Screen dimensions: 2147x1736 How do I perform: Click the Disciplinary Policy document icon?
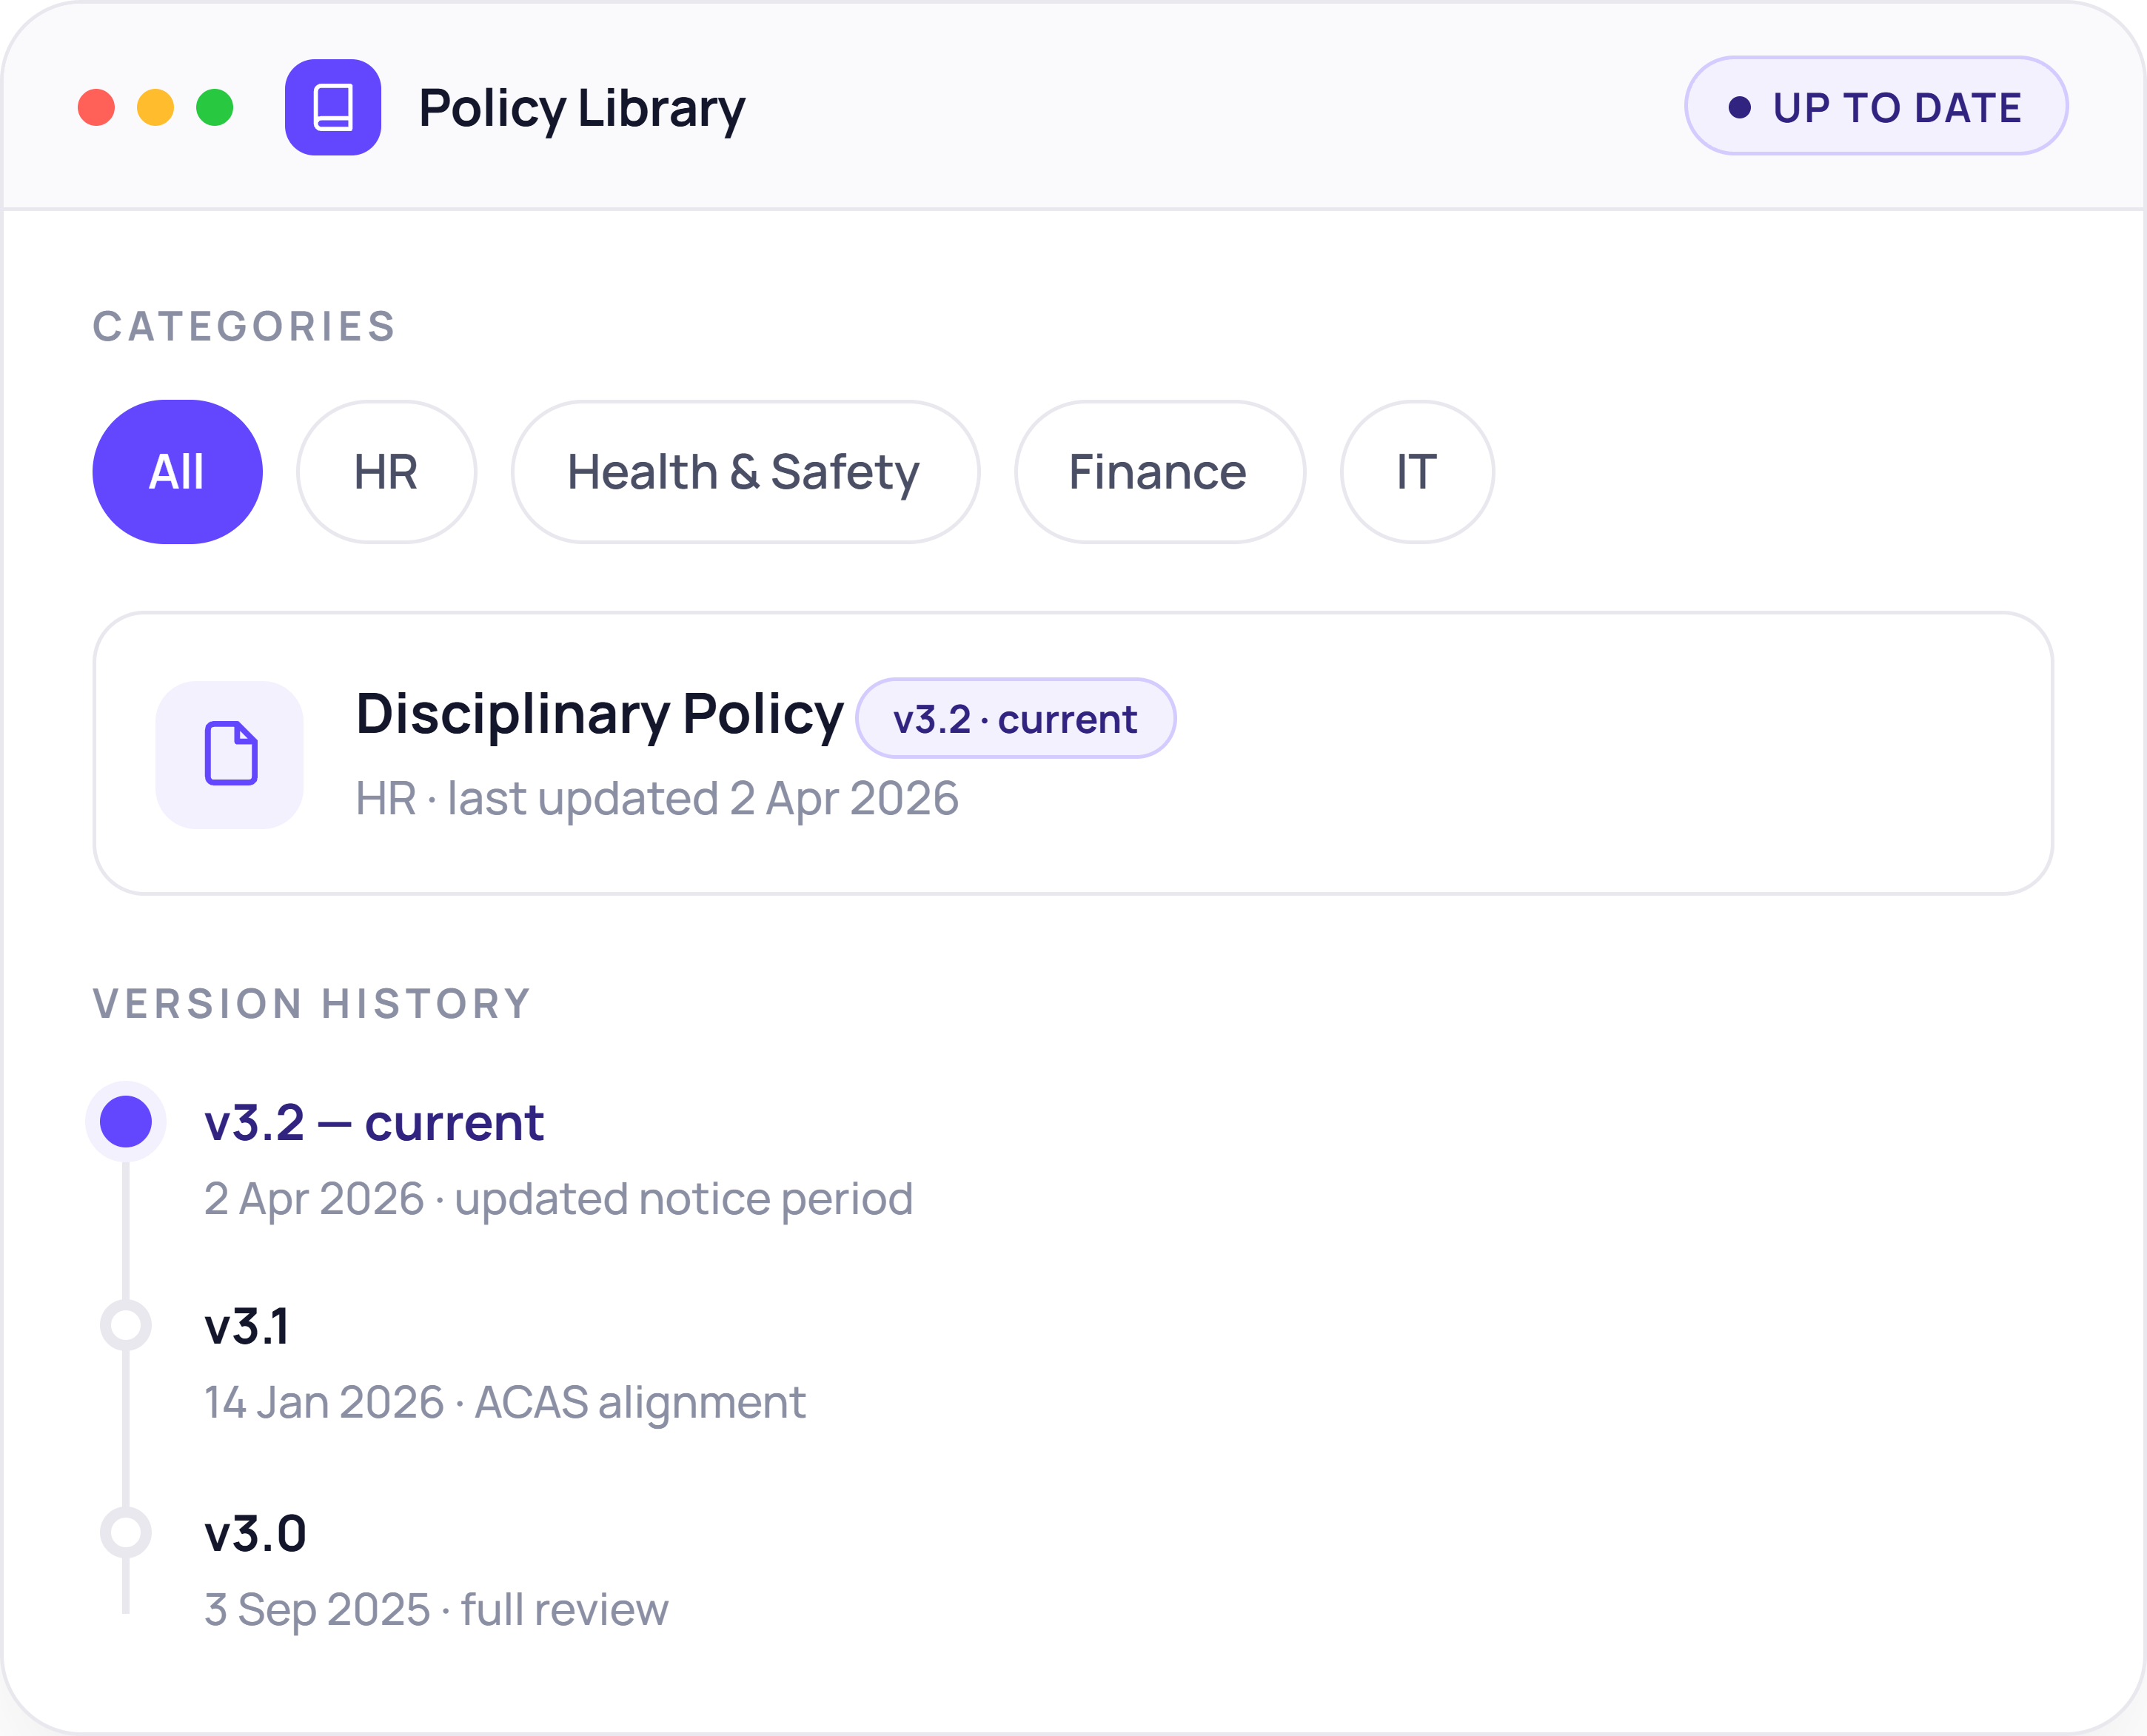click(230, 754)
